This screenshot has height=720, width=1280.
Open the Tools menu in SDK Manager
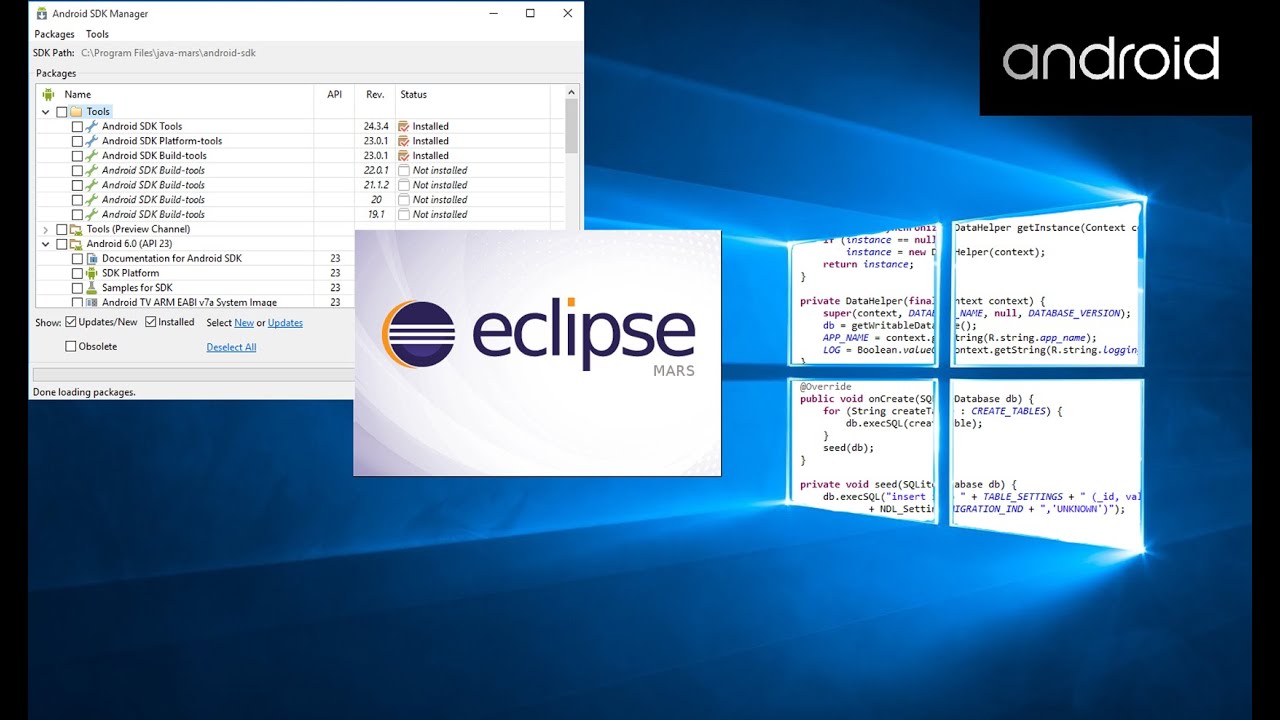tap(97, 34)
